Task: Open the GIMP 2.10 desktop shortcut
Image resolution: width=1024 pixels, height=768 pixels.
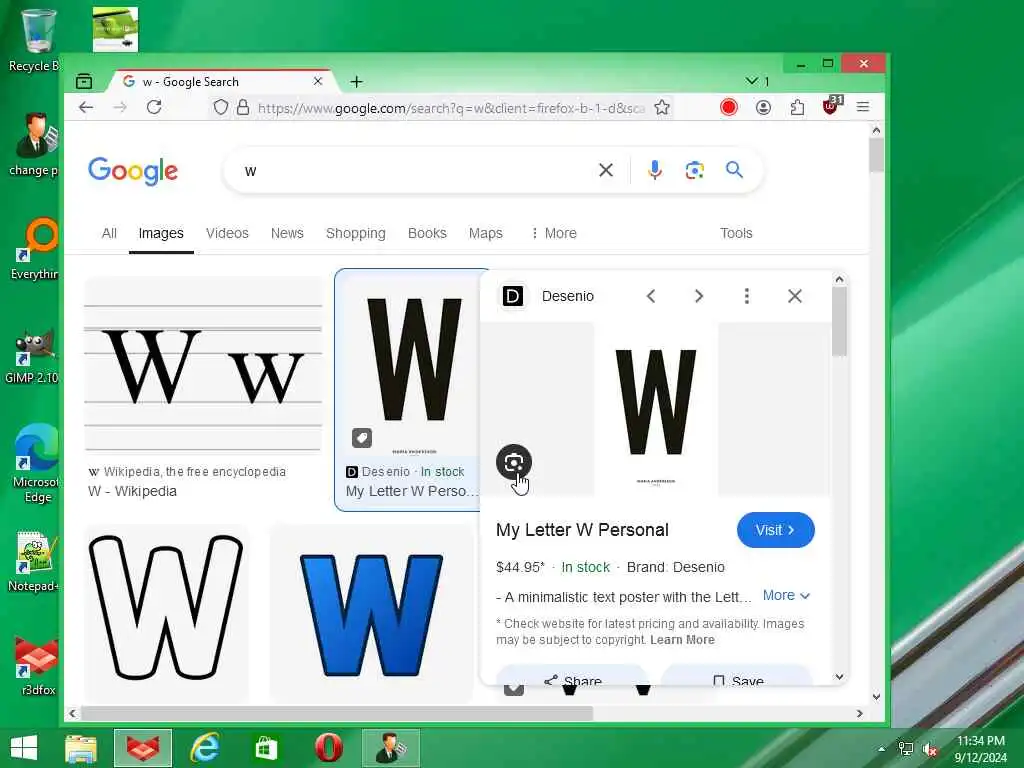Action: click(x=31, y=357)
